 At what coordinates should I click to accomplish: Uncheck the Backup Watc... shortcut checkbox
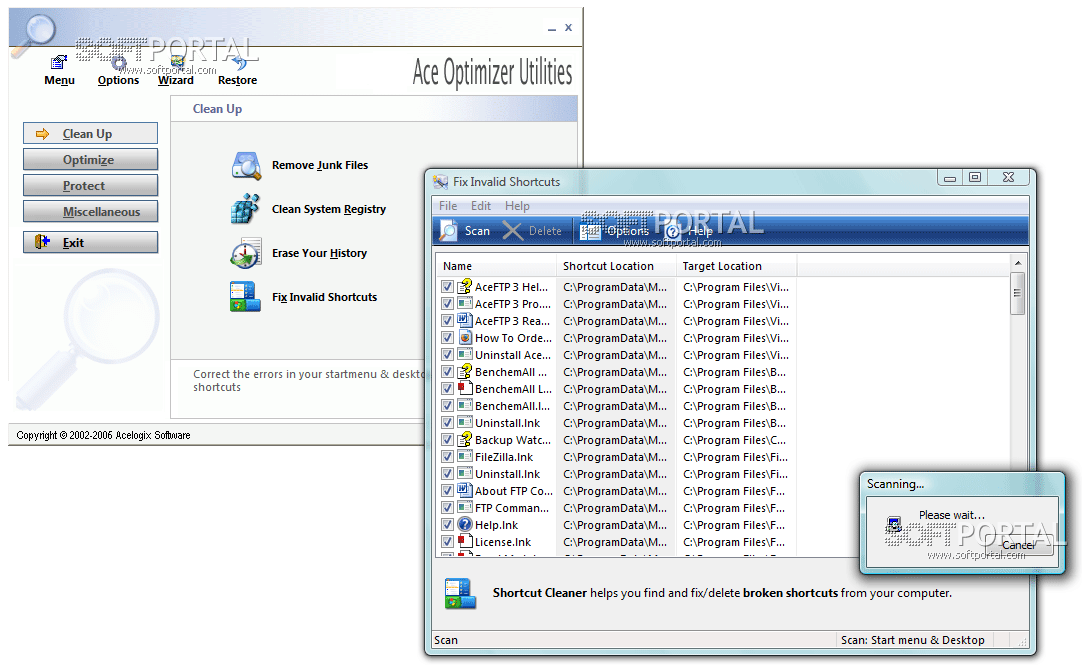pos(447,440)
